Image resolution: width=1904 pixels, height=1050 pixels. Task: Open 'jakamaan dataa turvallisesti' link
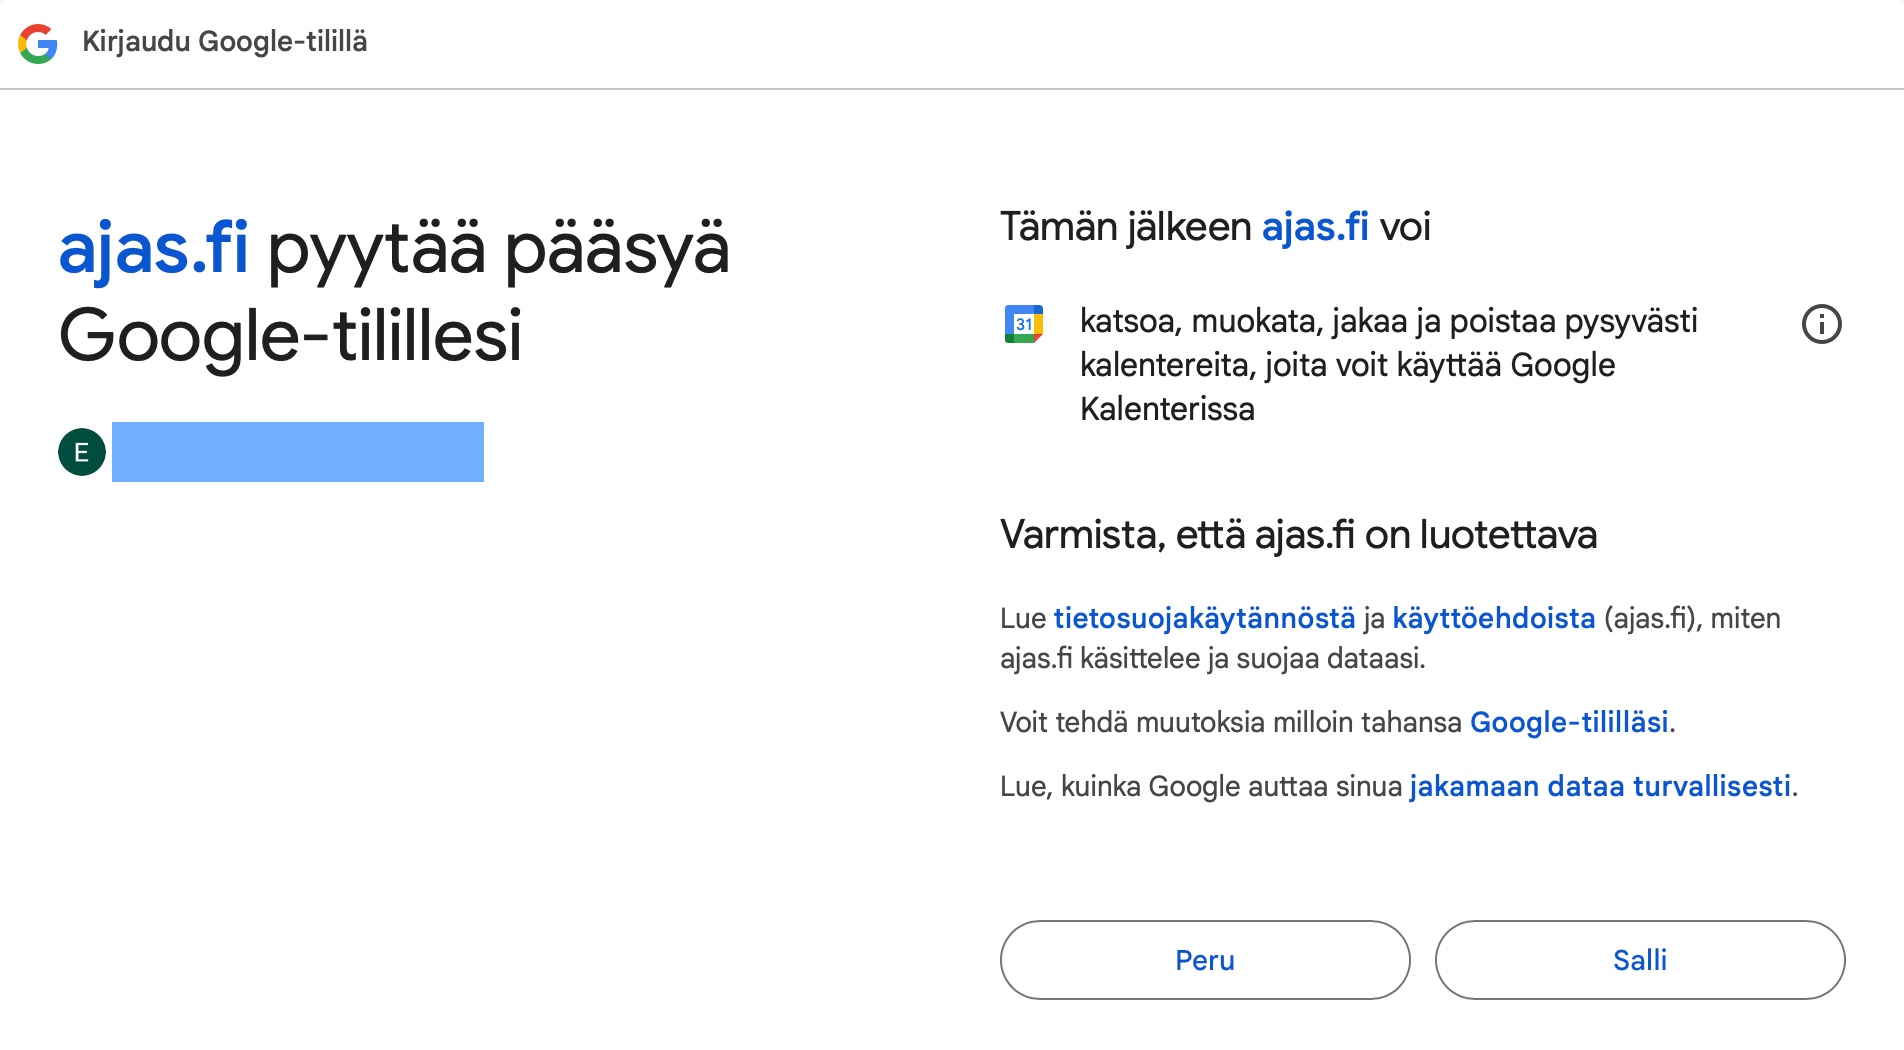coord(1599,786)
